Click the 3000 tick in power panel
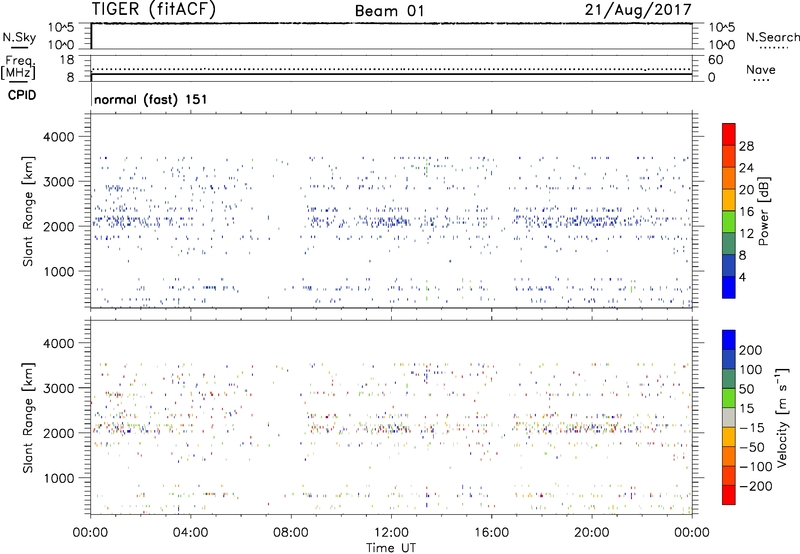 pyautogui.click(x=59, y=182)
